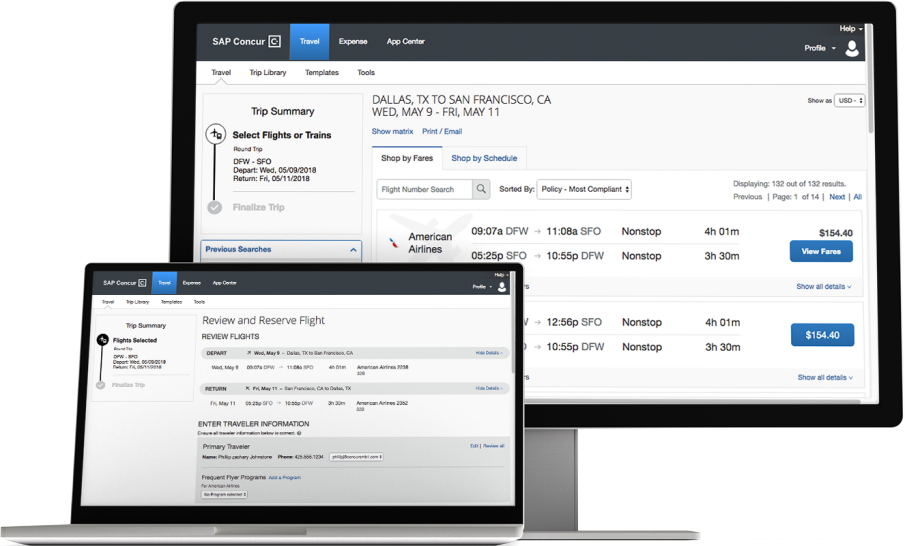Open the Profile dropdown on the laptop screen

pos(483,287)
